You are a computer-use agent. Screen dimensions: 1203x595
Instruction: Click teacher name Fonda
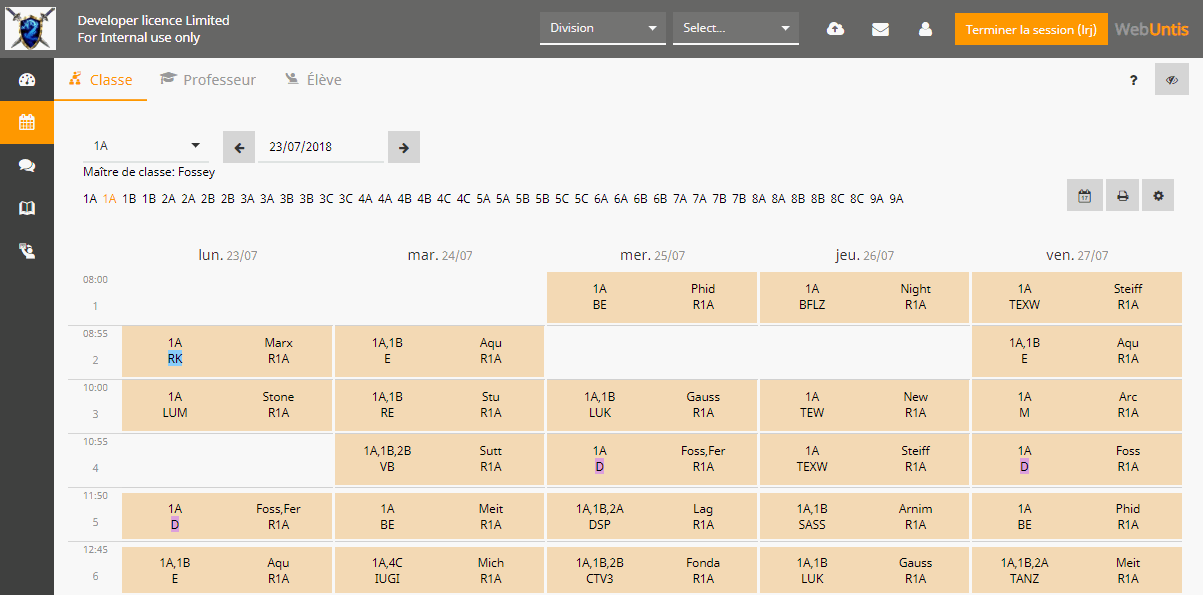click(703, 563)
